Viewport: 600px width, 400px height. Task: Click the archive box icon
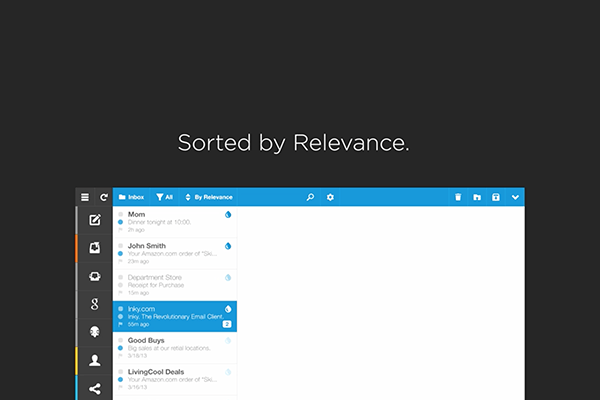[496, 197]
